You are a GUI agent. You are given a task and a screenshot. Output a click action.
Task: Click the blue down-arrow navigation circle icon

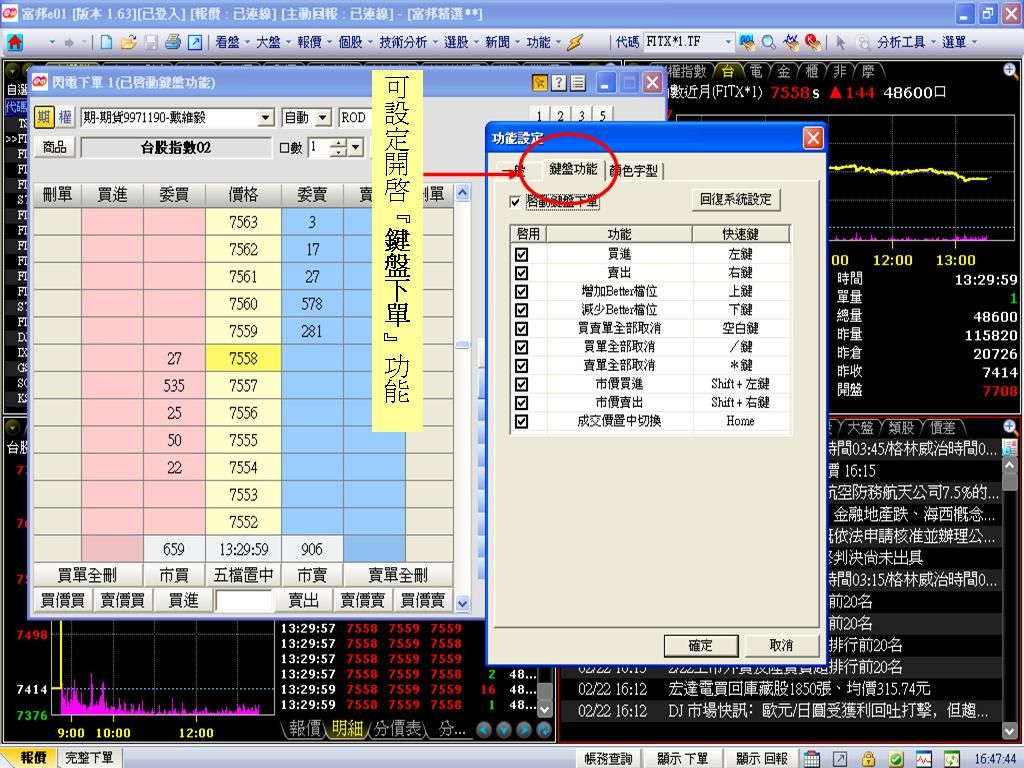point(504,729)
